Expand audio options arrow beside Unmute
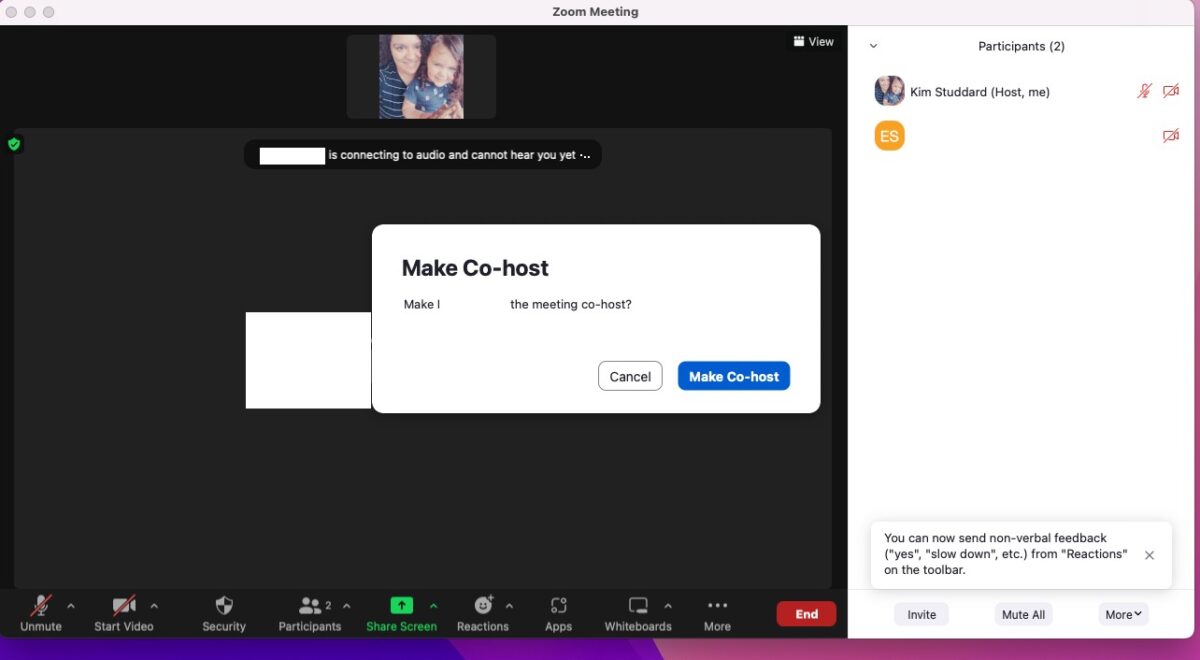1200x660 pixels. (x=71, y=606)
